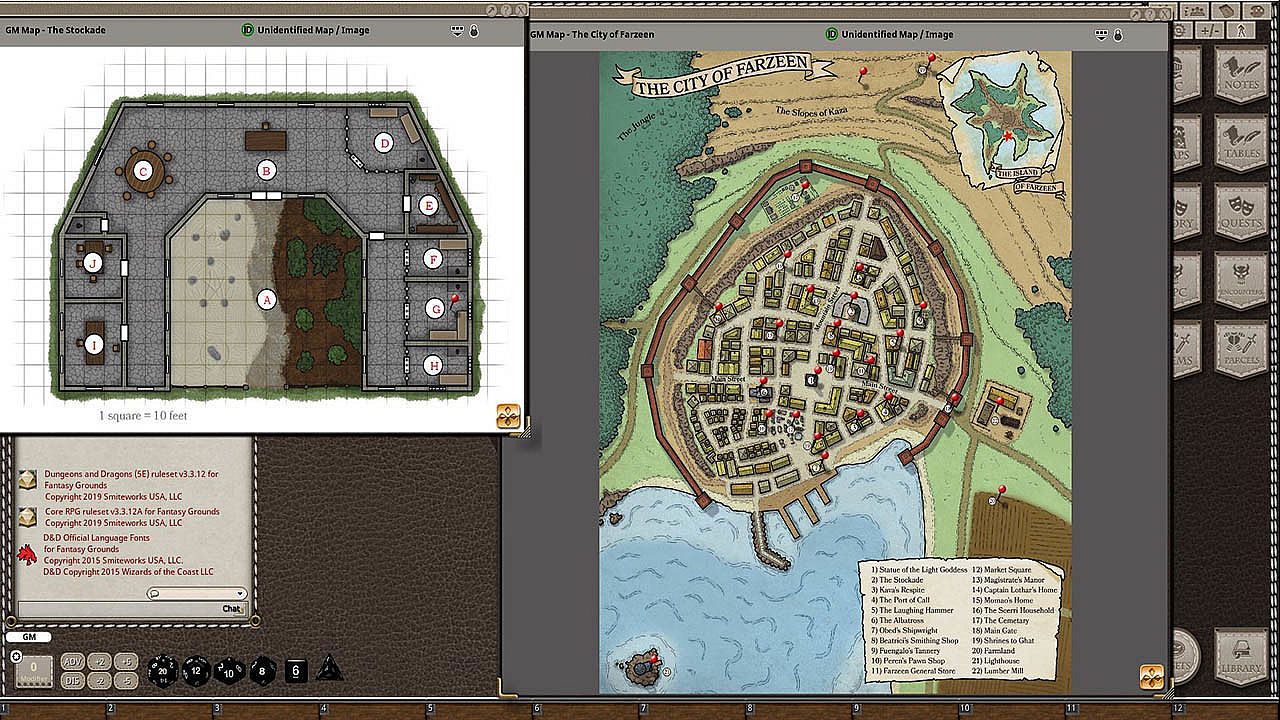1280x720 pixels.
Task: Open the Encounters sidebar panel
Action: tap(1241, 280)
